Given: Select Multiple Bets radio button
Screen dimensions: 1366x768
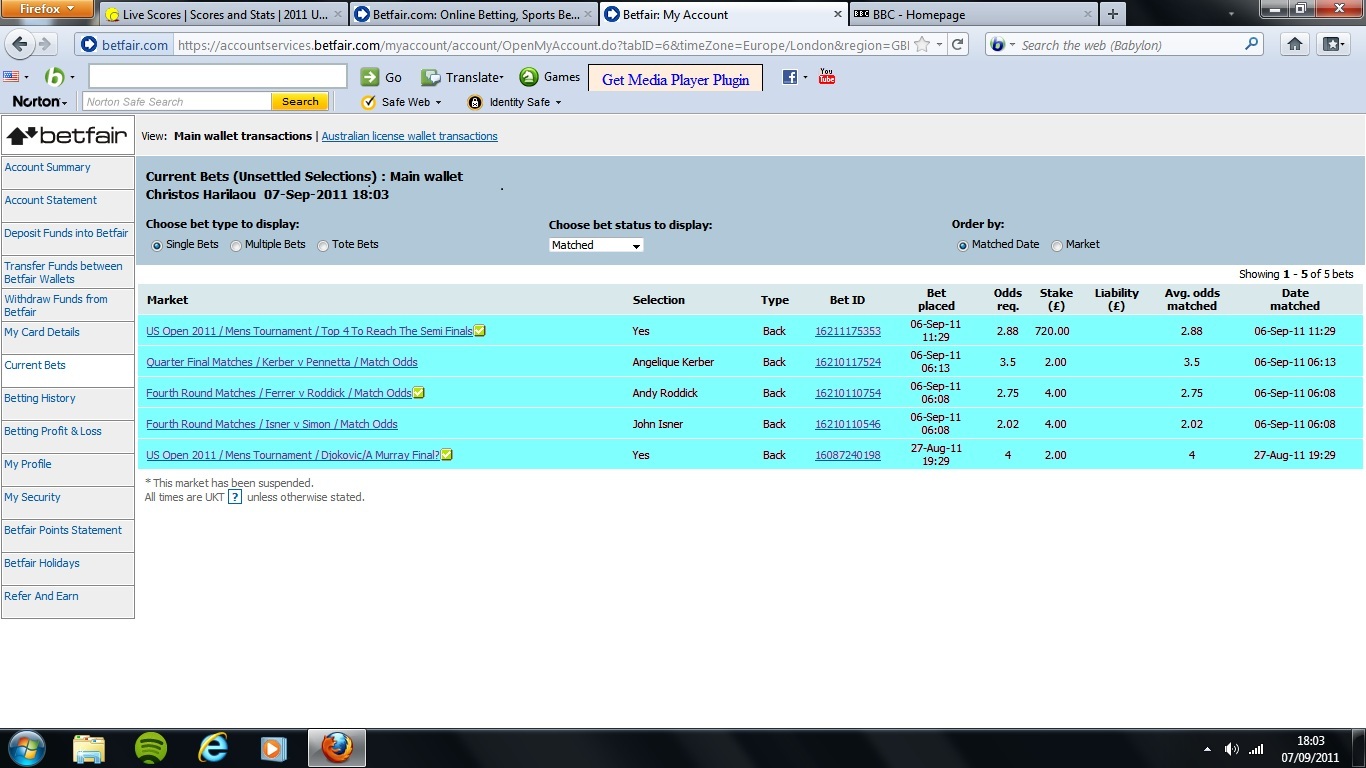Looking at the screenshot, I should [236, 245].
